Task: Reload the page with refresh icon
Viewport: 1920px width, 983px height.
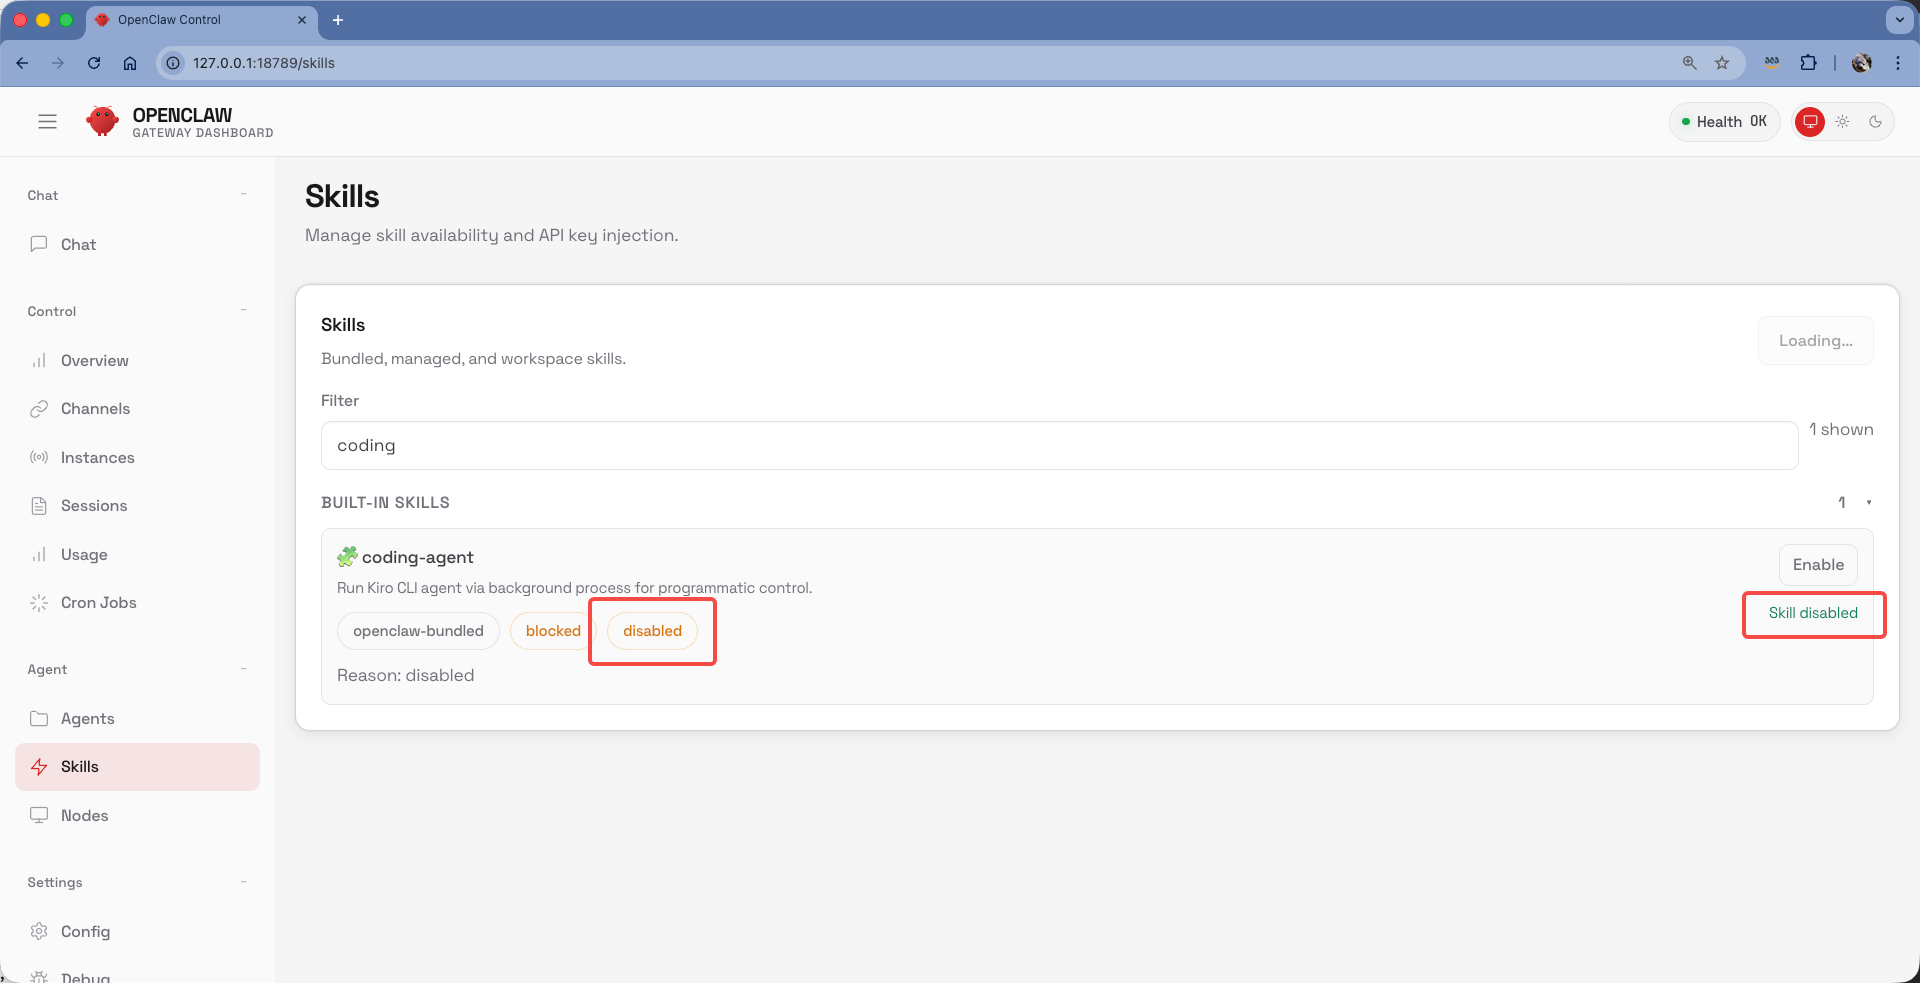Action: click(x=94, y=63)
